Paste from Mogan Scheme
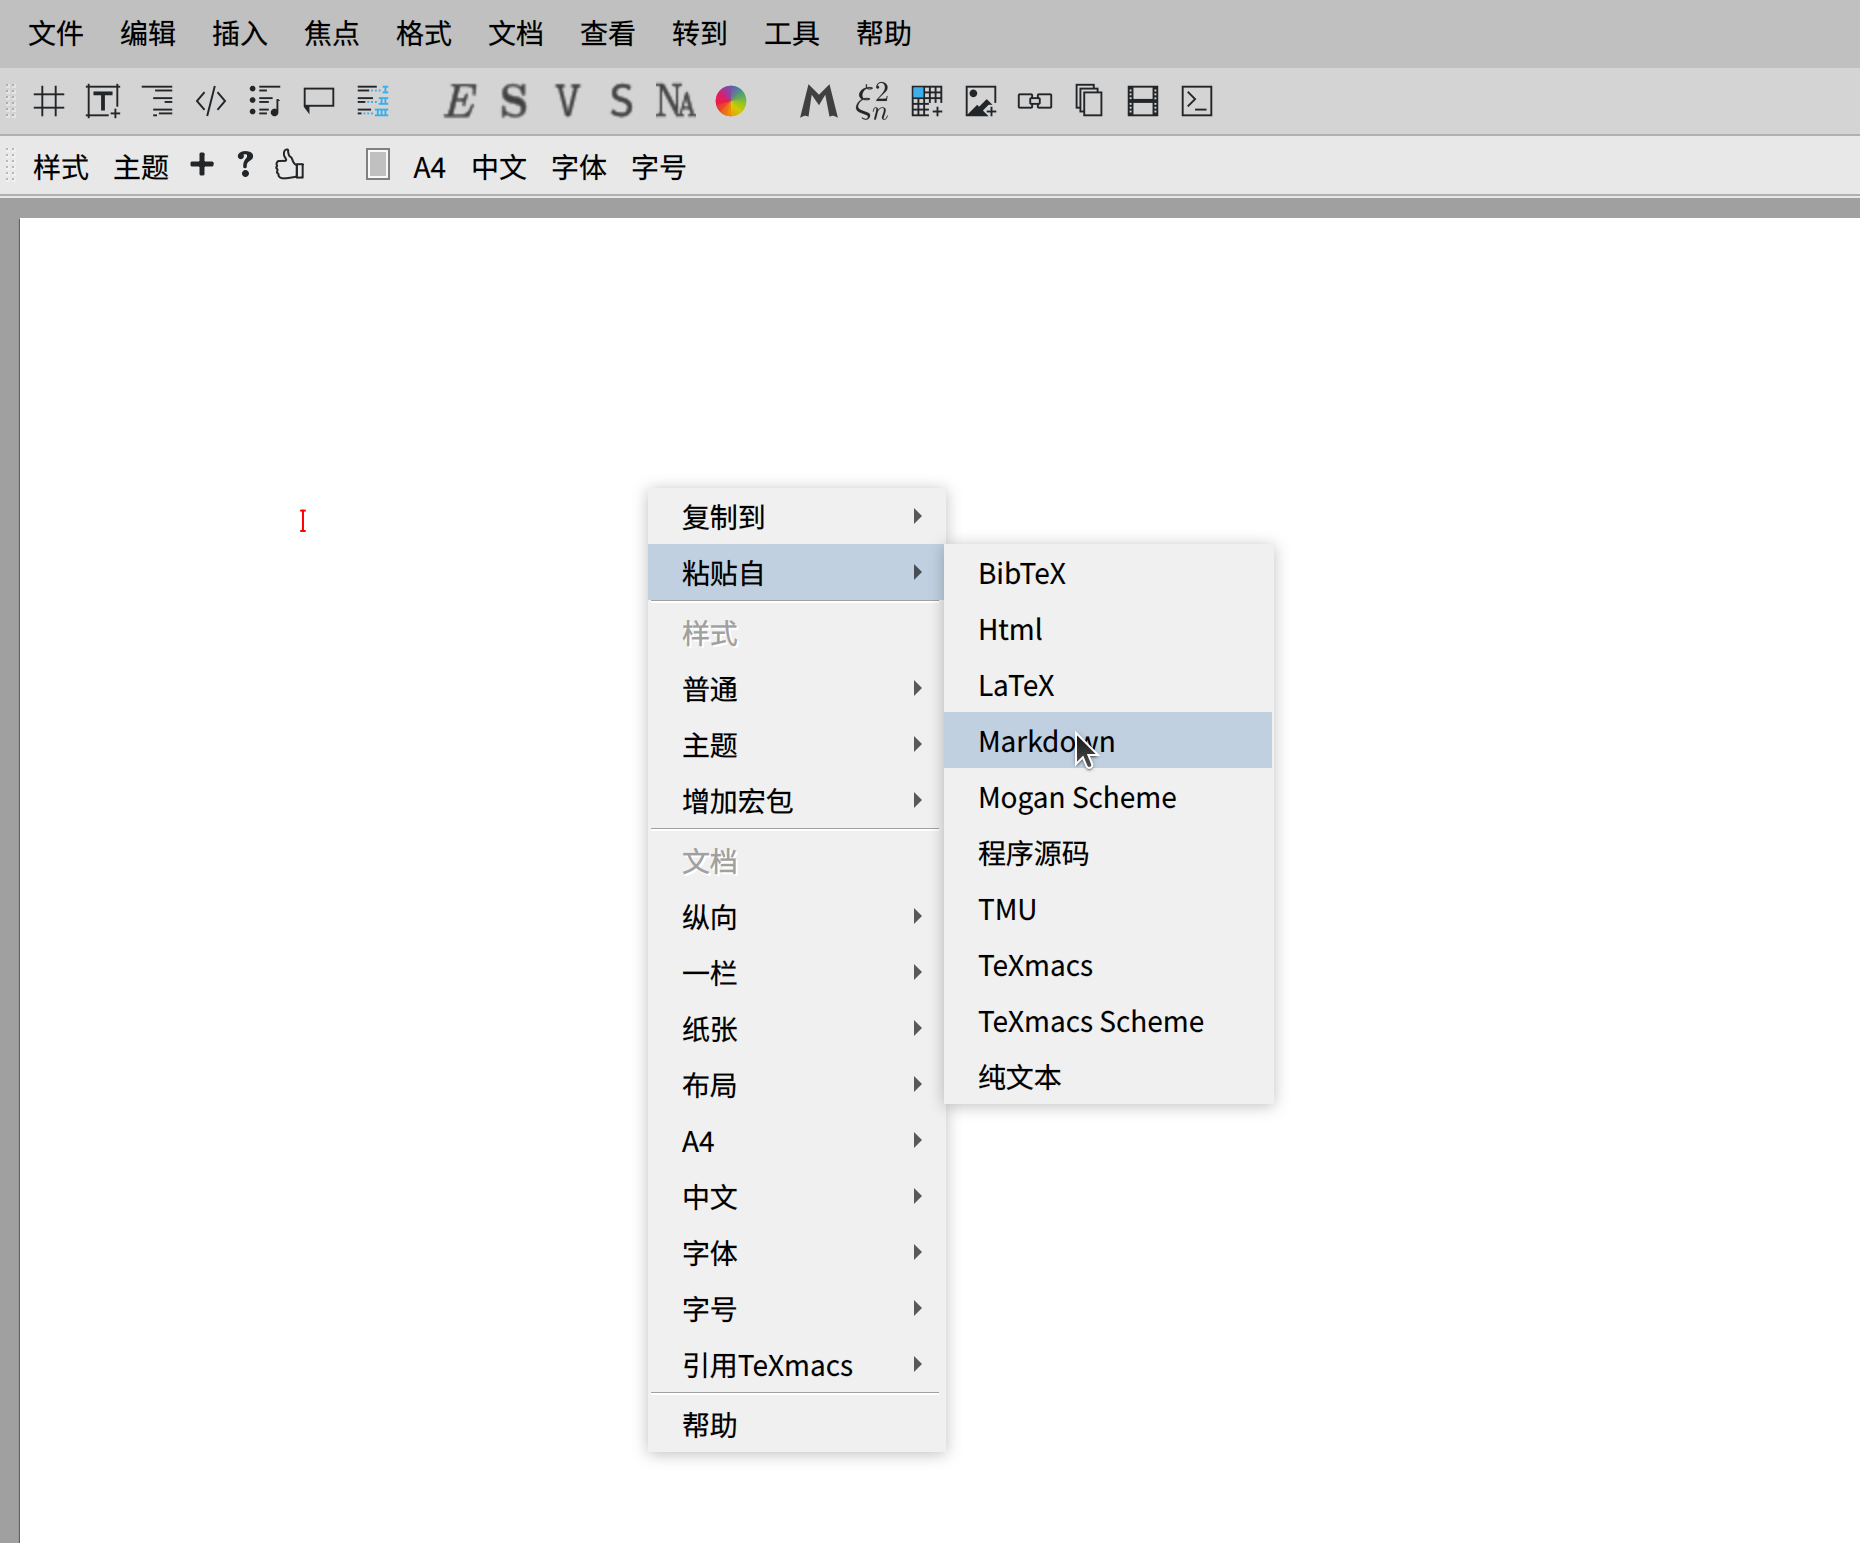This screenshot has height=1543, width=1860. point(1108,797)
